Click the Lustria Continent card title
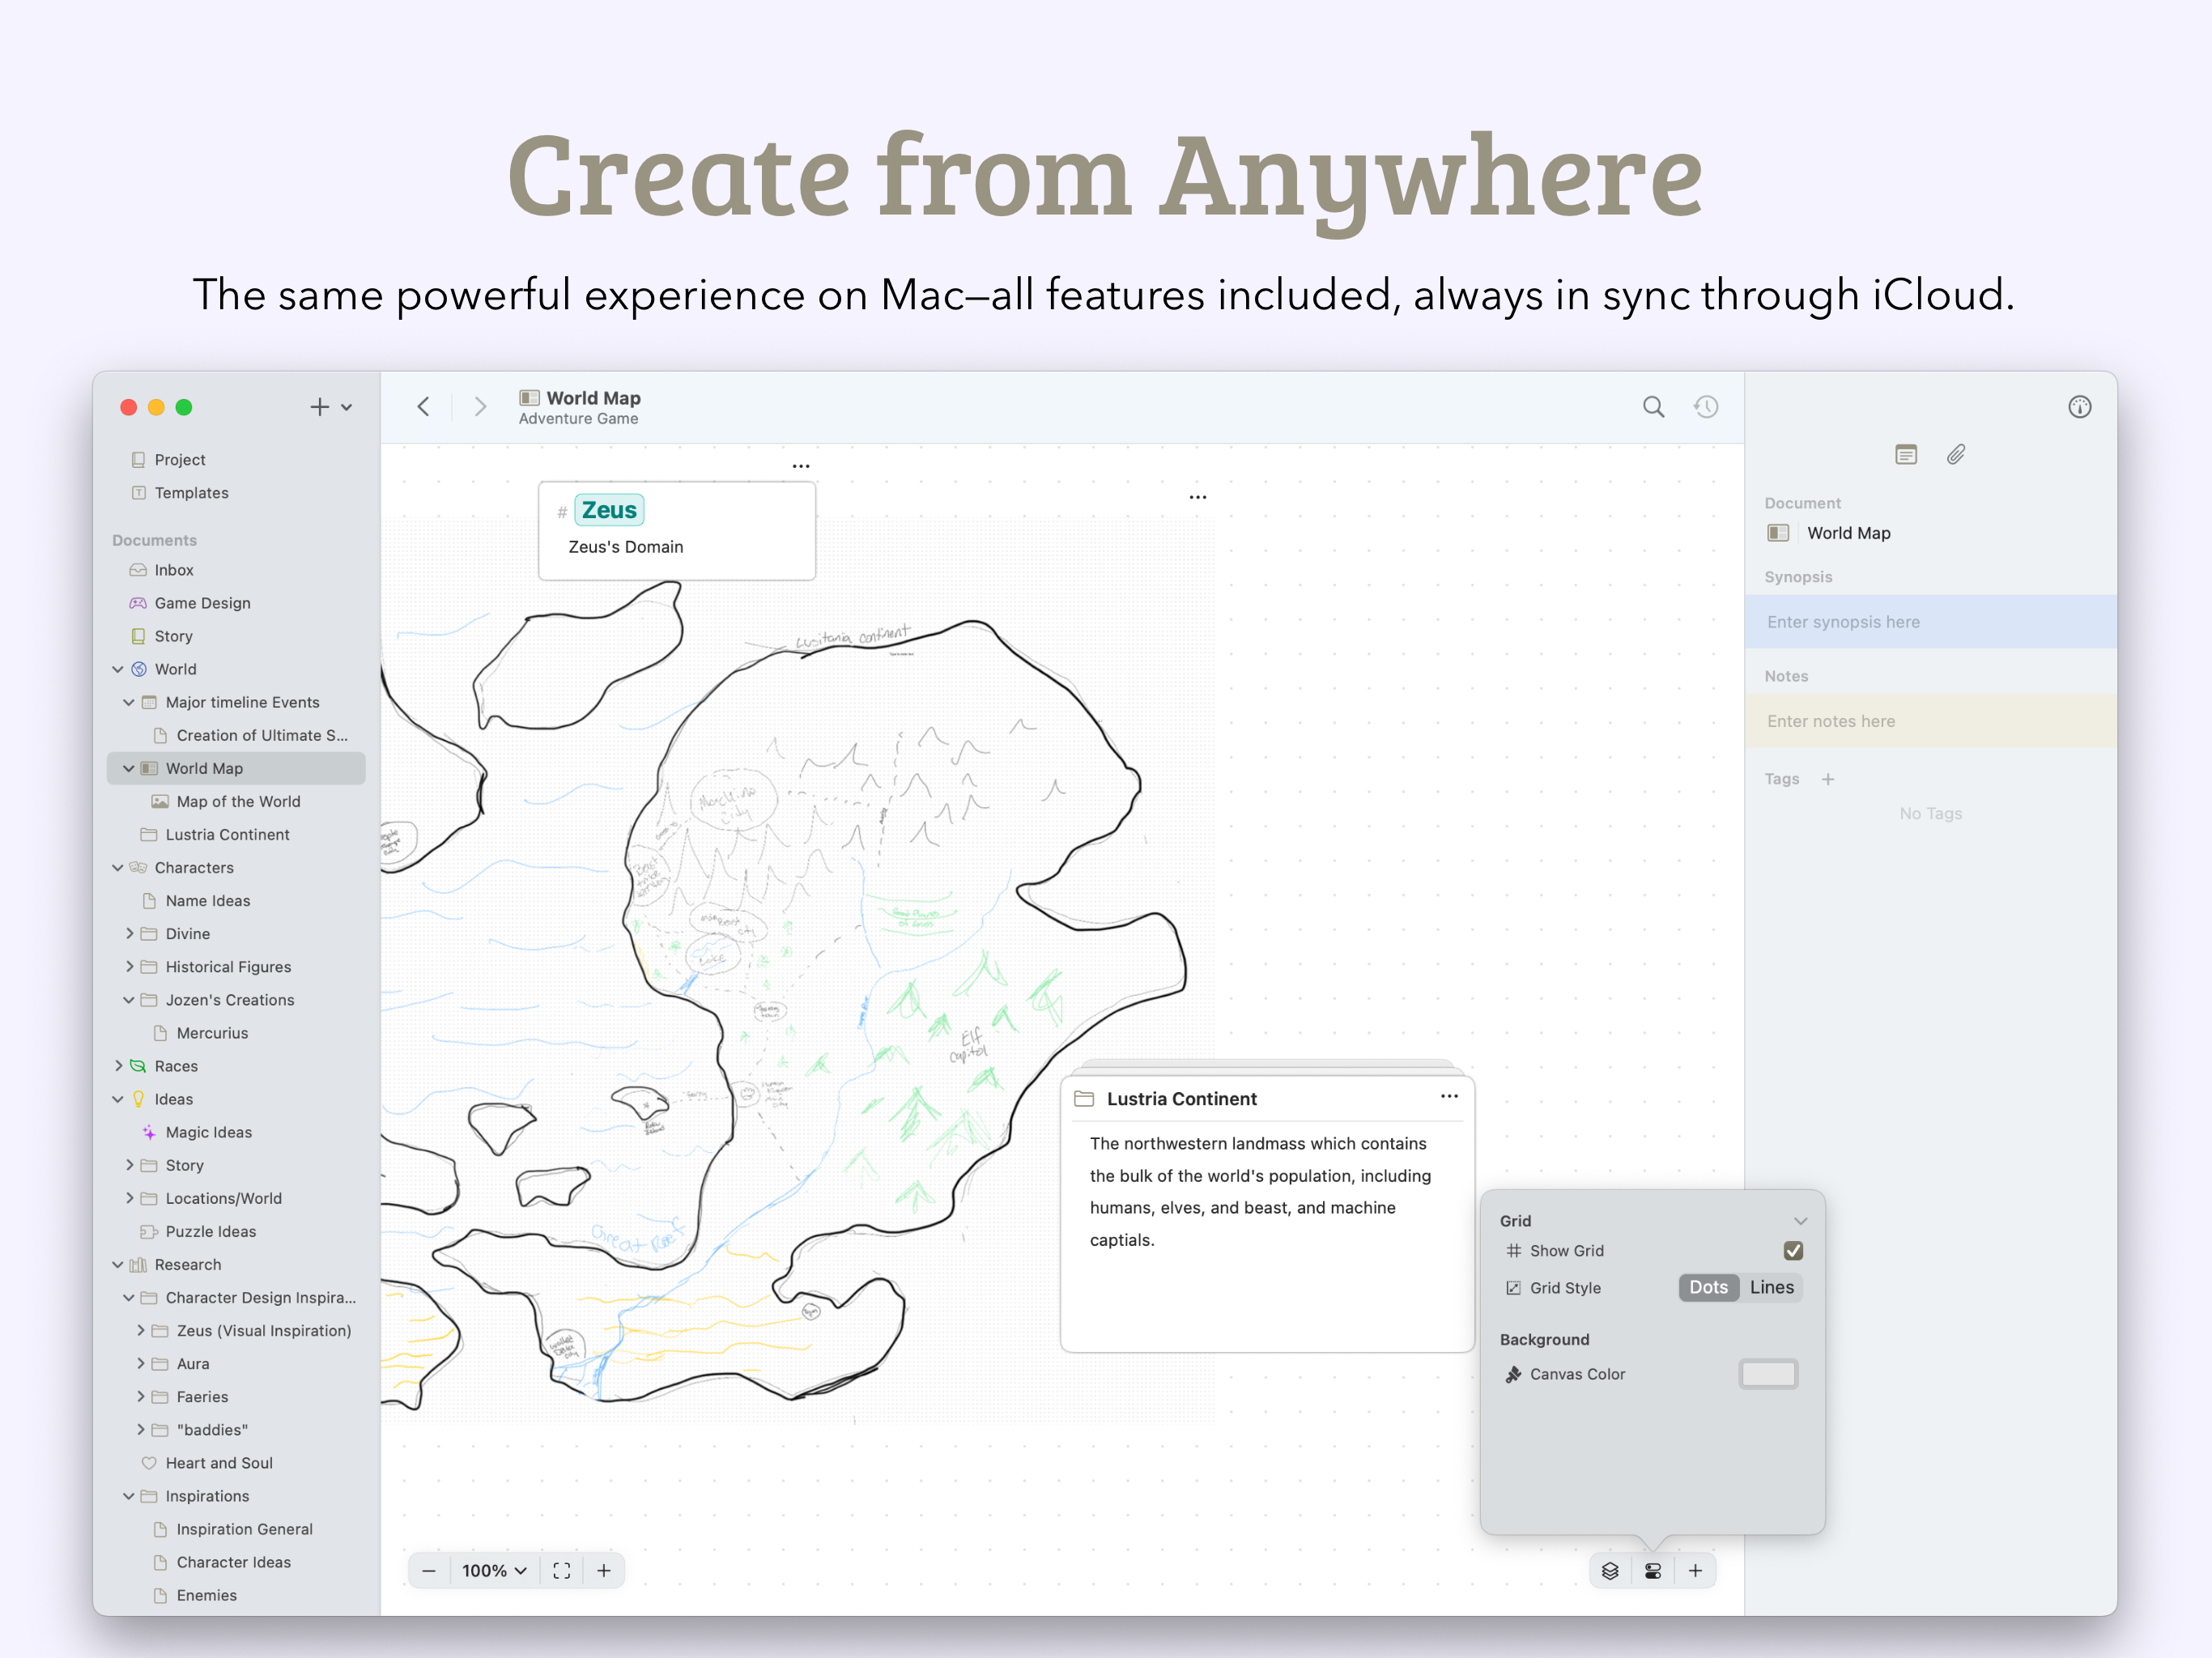The image size is (2212, 1658). tap(1181, 1099)
